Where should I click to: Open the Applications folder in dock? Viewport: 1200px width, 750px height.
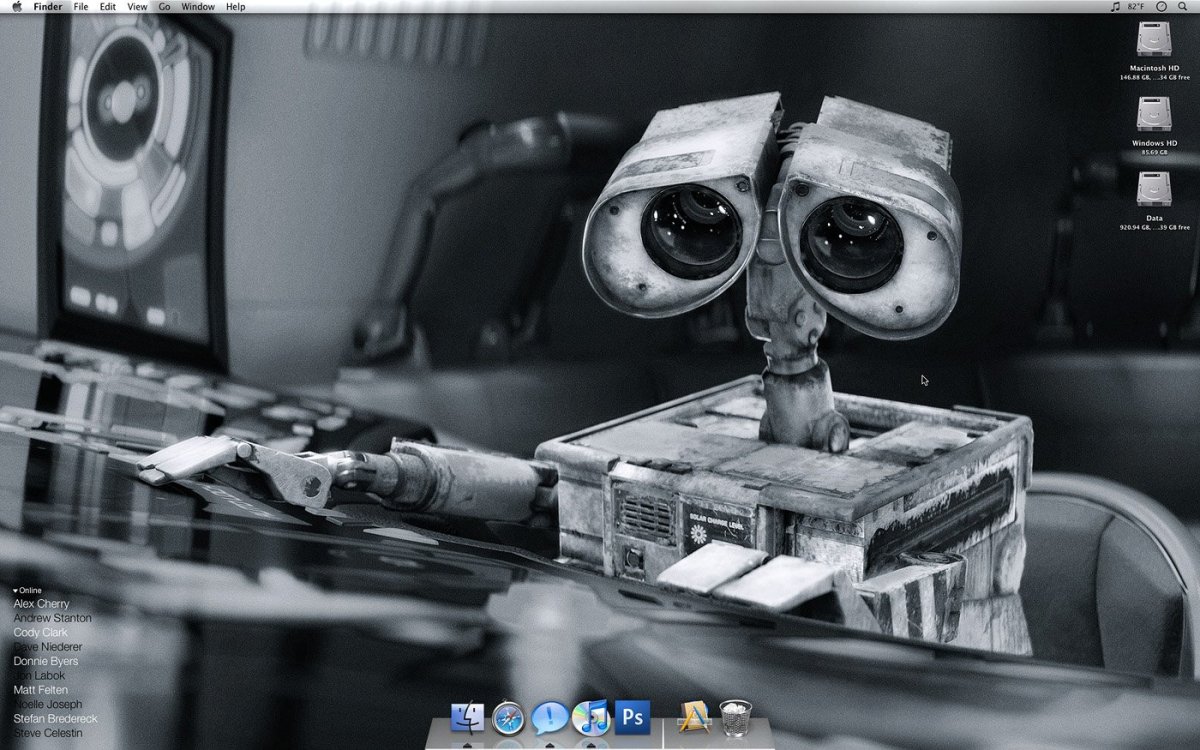[x=693, y=717]
